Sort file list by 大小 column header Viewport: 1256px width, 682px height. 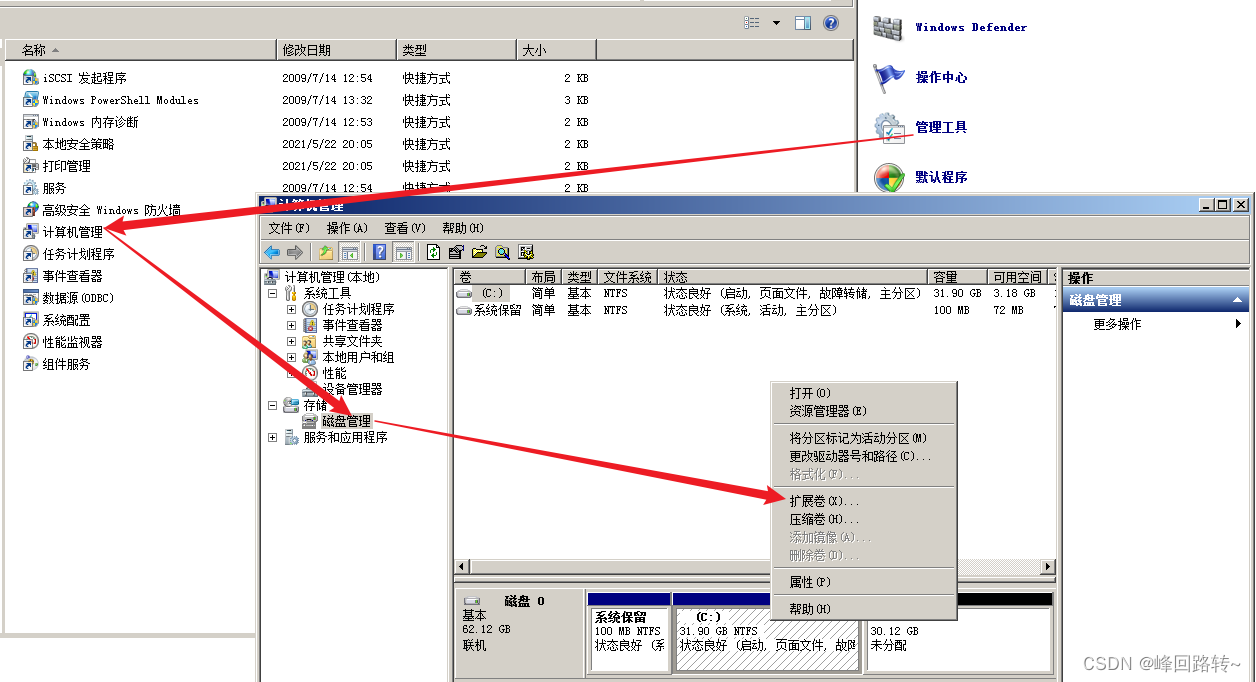tap(556, 50)
